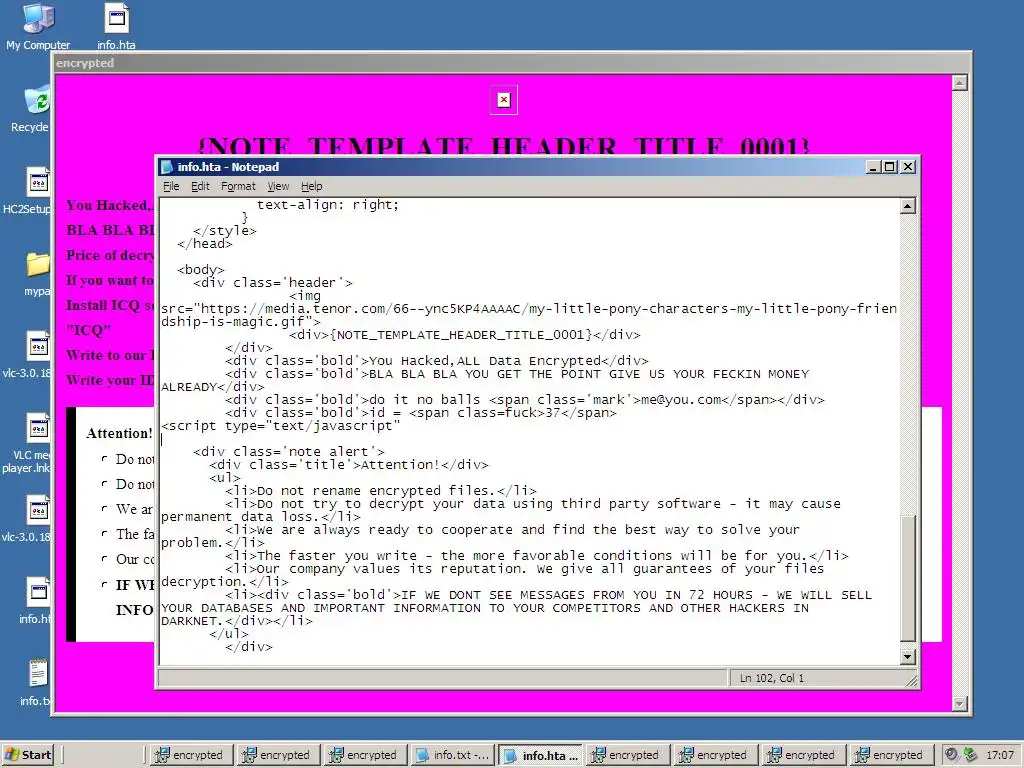The height and width of the screenshot is (768, 1024).
Task: Open the My Computer desktop icon
Action: point(38,26)
